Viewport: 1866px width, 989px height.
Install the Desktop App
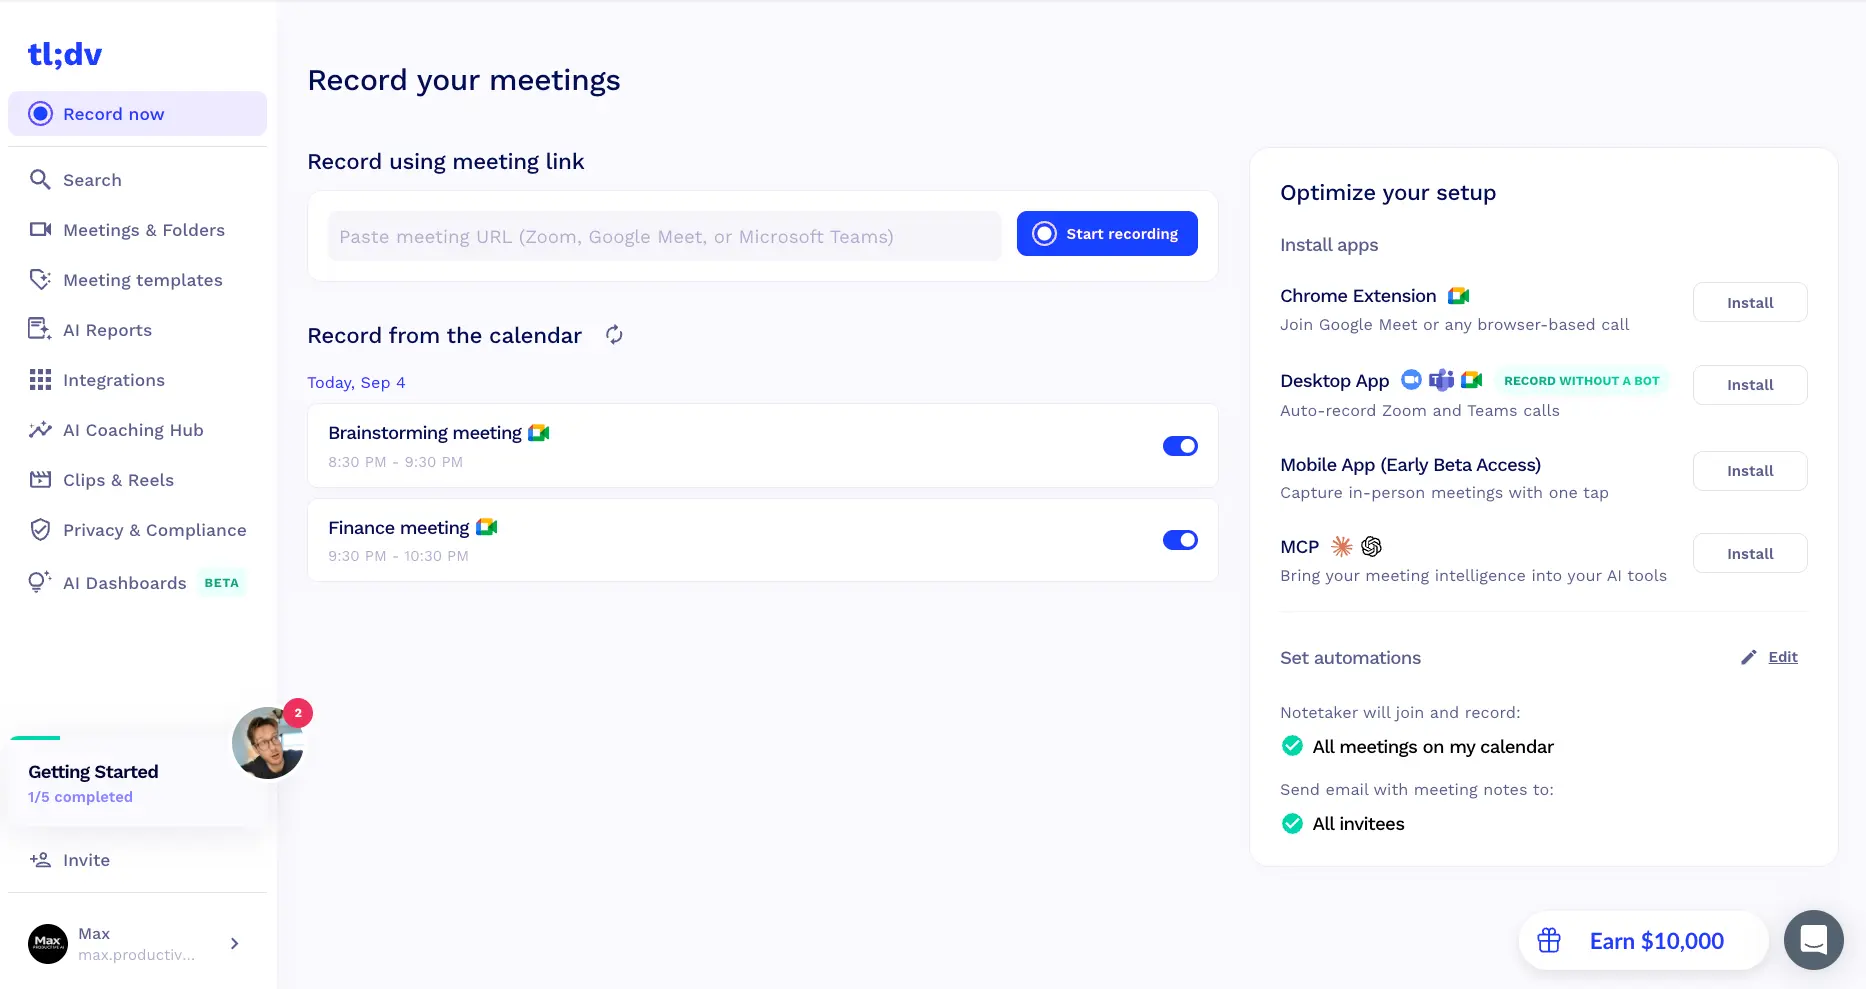point(1750,385)
